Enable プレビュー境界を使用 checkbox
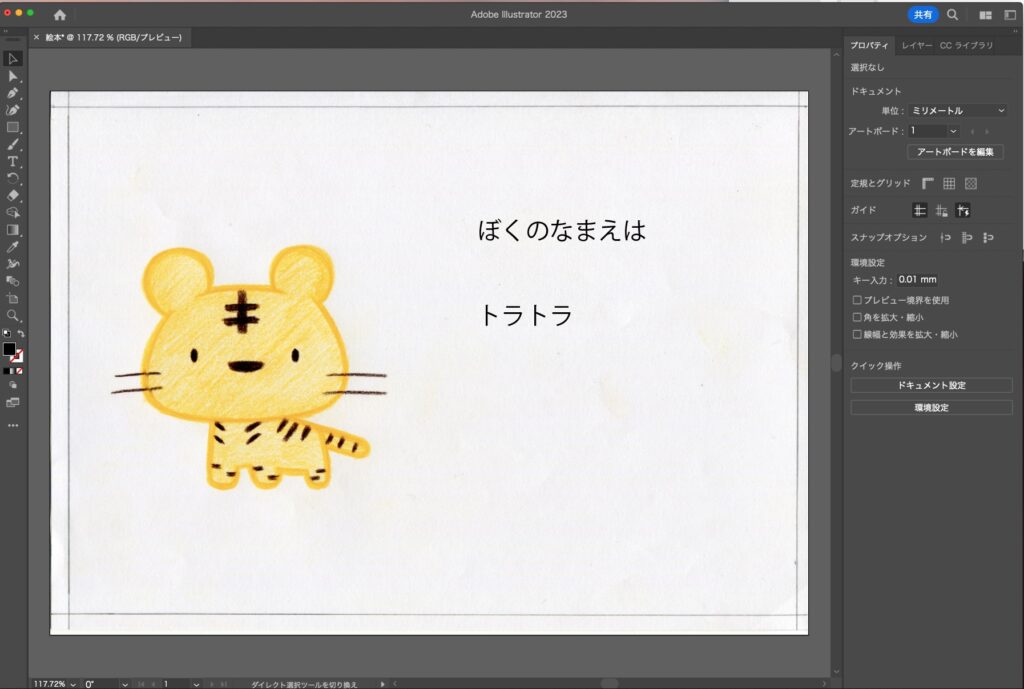Image resolution: width=1024 pixels, height=689 pixels. pyautogui.click(x=857, y=300)
